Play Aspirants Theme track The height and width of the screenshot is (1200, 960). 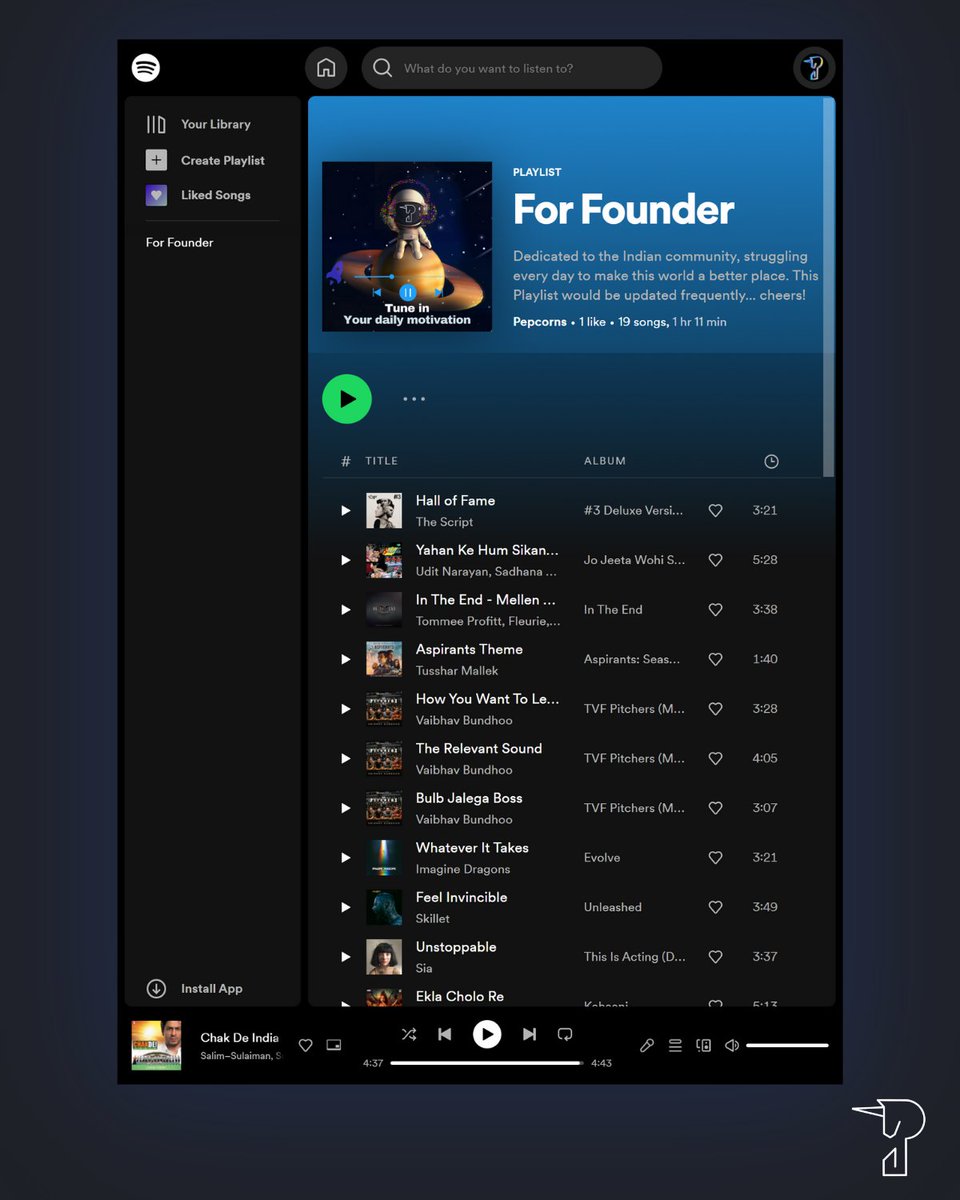click(x=346, y=659)
